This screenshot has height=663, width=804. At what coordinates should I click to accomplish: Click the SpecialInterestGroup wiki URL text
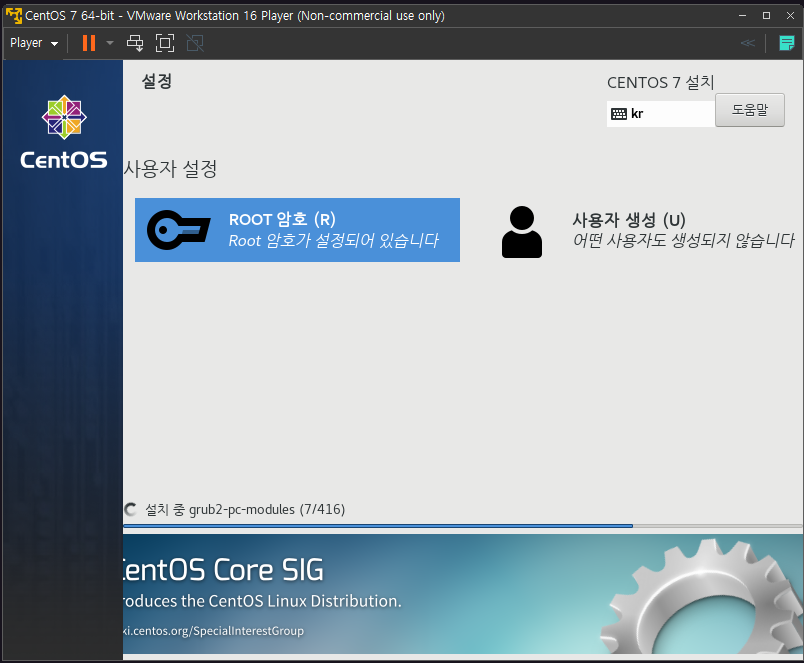(213, 630)
